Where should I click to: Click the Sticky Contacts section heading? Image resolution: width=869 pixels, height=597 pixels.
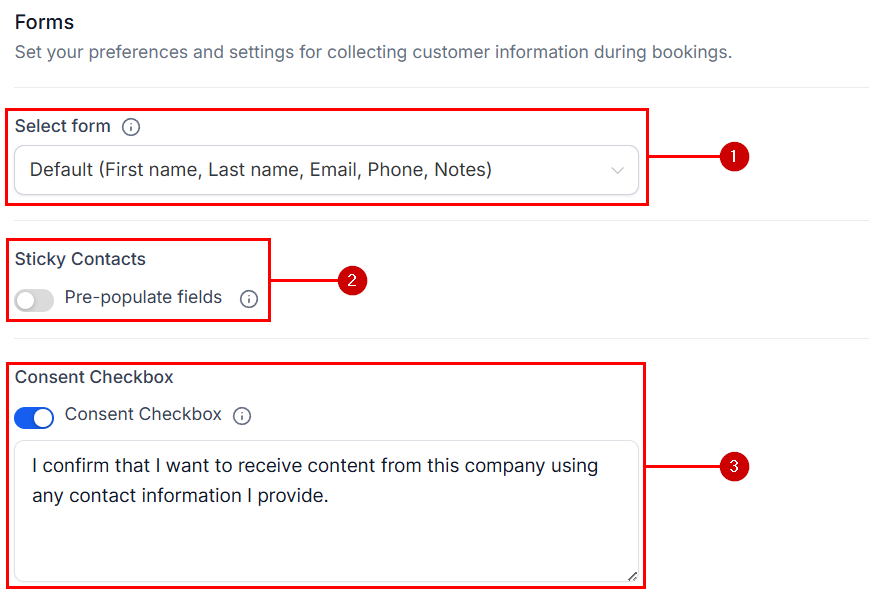click(80, 259)
